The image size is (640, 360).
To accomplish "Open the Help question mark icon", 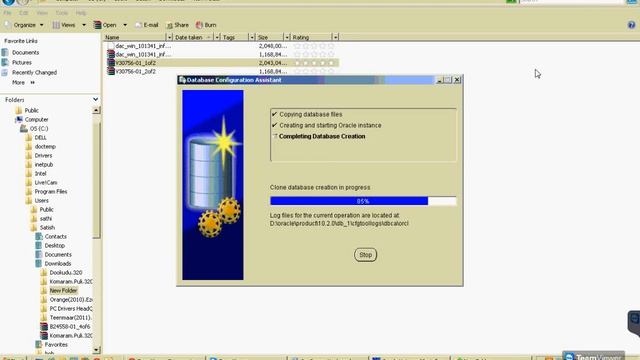I will point(631,25).
